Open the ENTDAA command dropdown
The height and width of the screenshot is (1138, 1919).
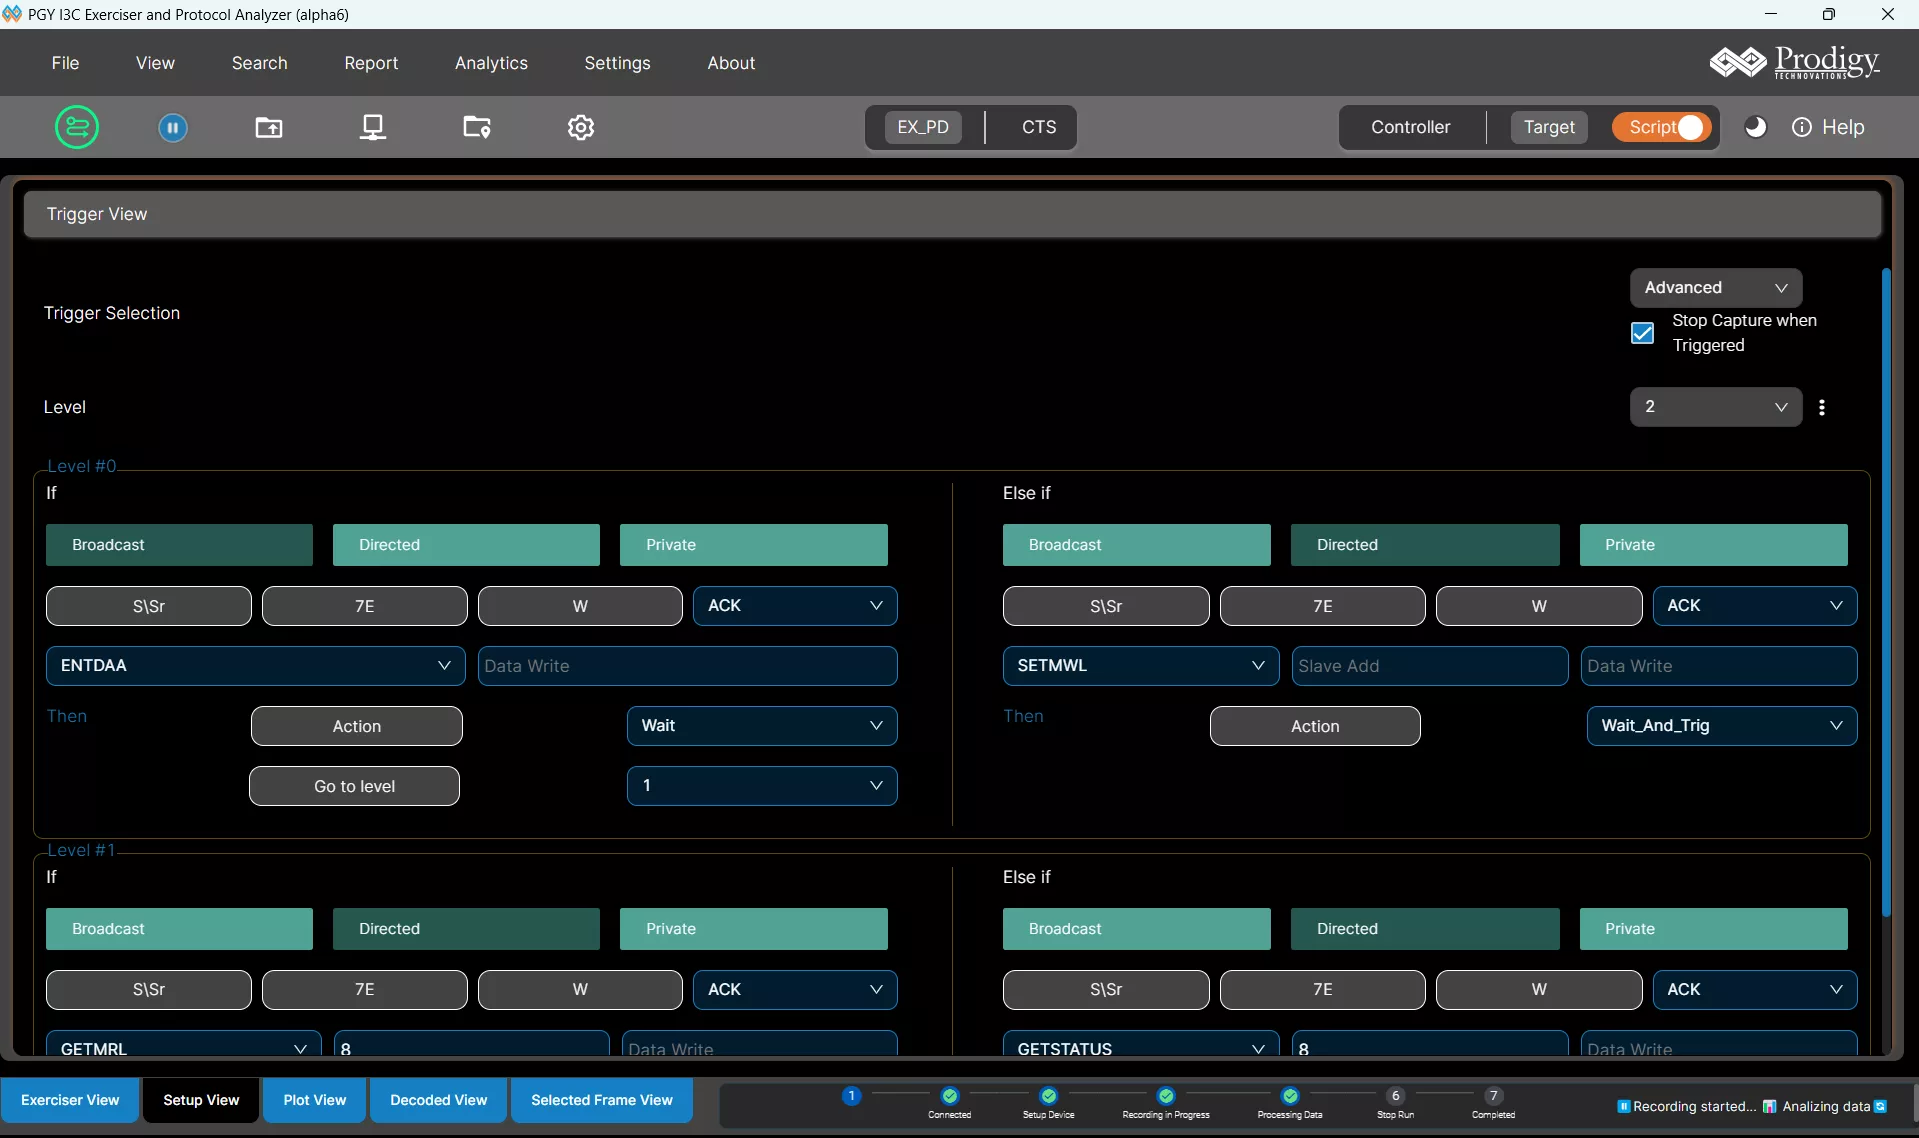point(255,666)
